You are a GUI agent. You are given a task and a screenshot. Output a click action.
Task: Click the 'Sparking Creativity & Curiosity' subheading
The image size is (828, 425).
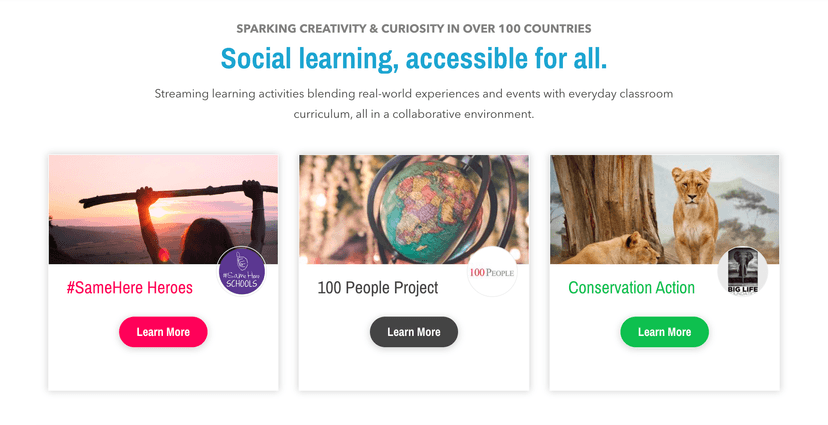coord(413,28)
